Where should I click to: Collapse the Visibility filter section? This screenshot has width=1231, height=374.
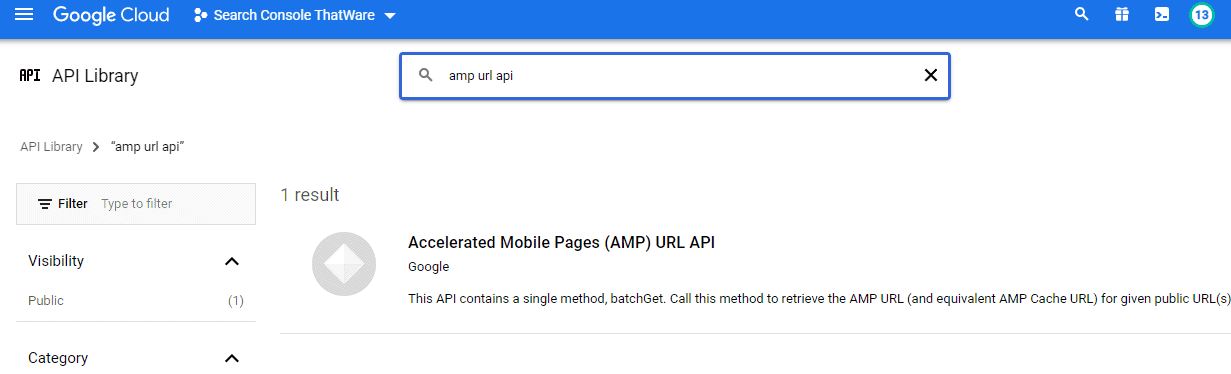coord(232,262)
